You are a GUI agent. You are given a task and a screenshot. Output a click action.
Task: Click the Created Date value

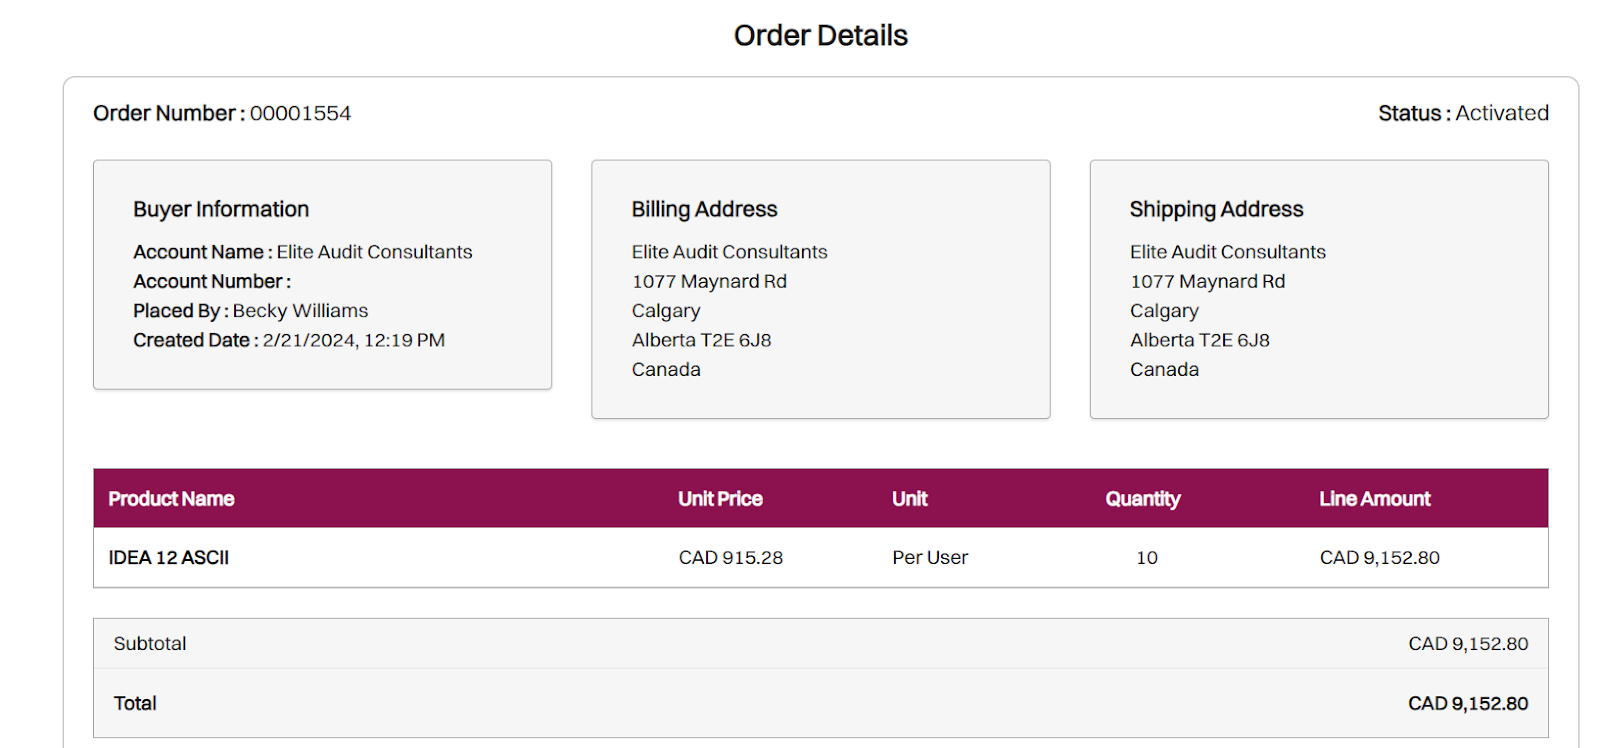[x=353, y=340]
